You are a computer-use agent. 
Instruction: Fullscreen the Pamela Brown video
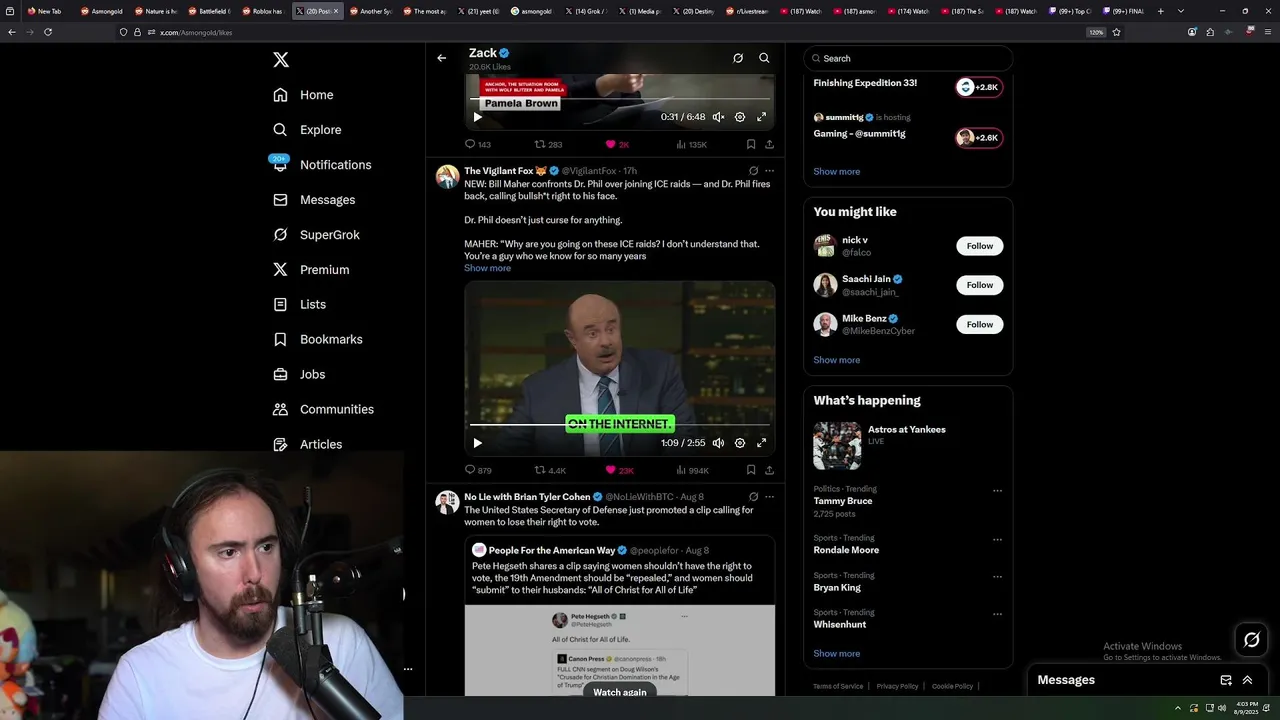pyautogui.click(x=761, y=117)
